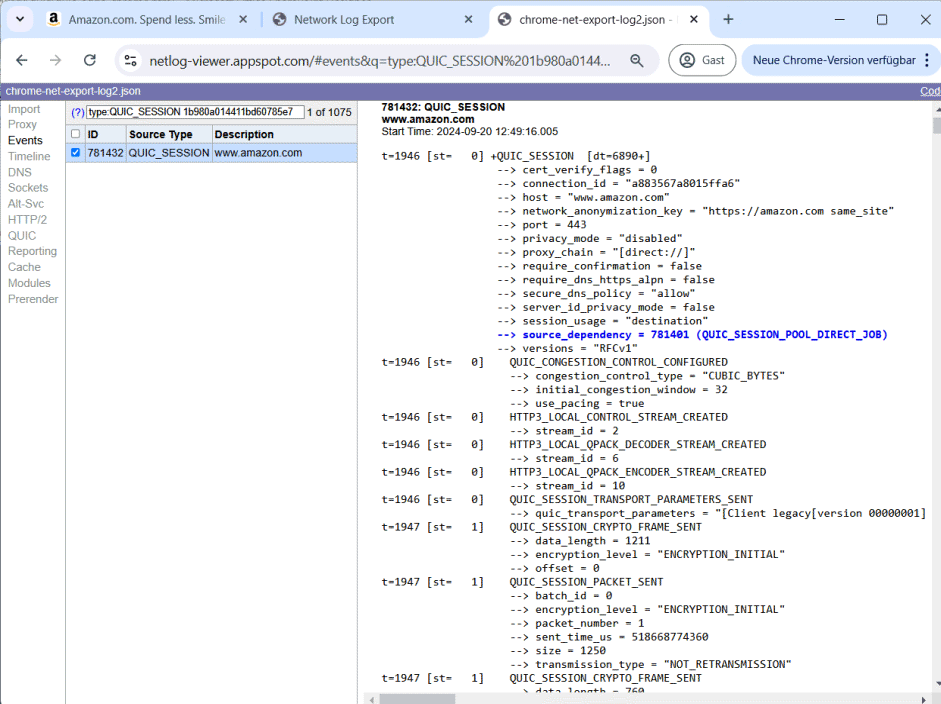Click the (?) filter help link
941x704 pixels.
(x=77, y=112)
